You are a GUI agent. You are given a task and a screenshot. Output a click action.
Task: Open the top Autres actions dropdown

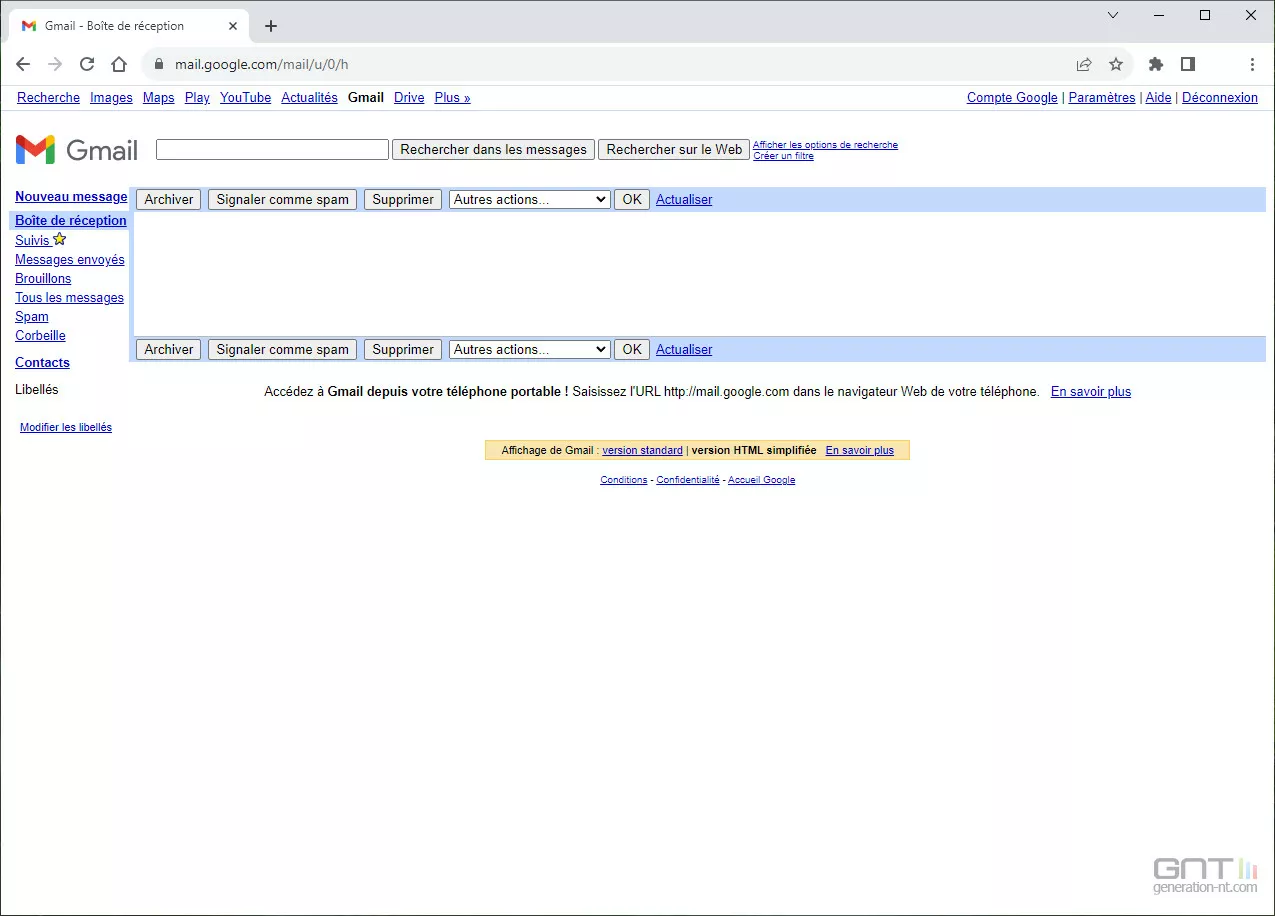[529, 199]
